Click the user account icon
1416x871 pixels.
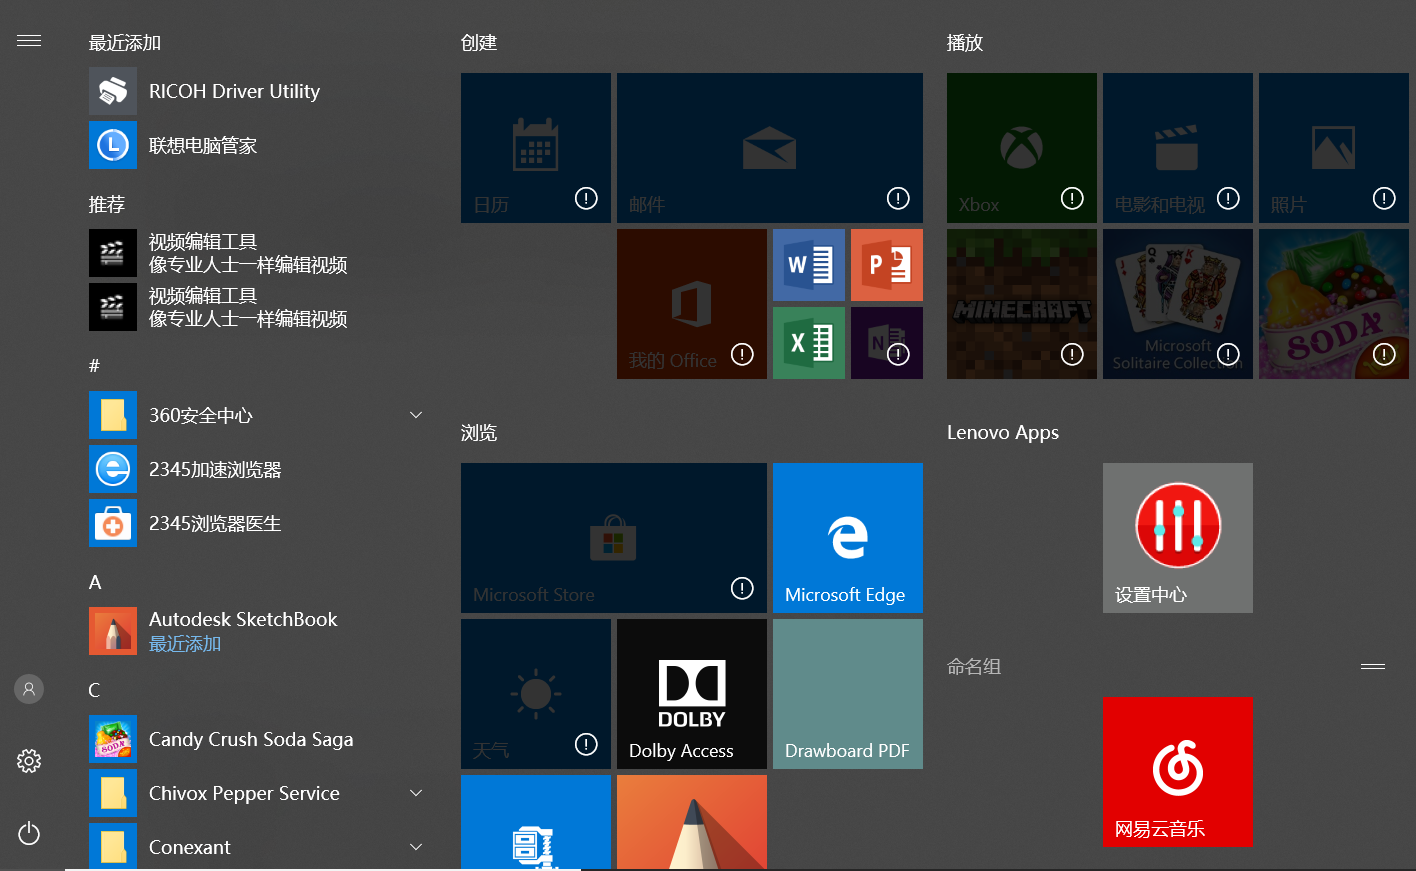[x=29, y=689]
